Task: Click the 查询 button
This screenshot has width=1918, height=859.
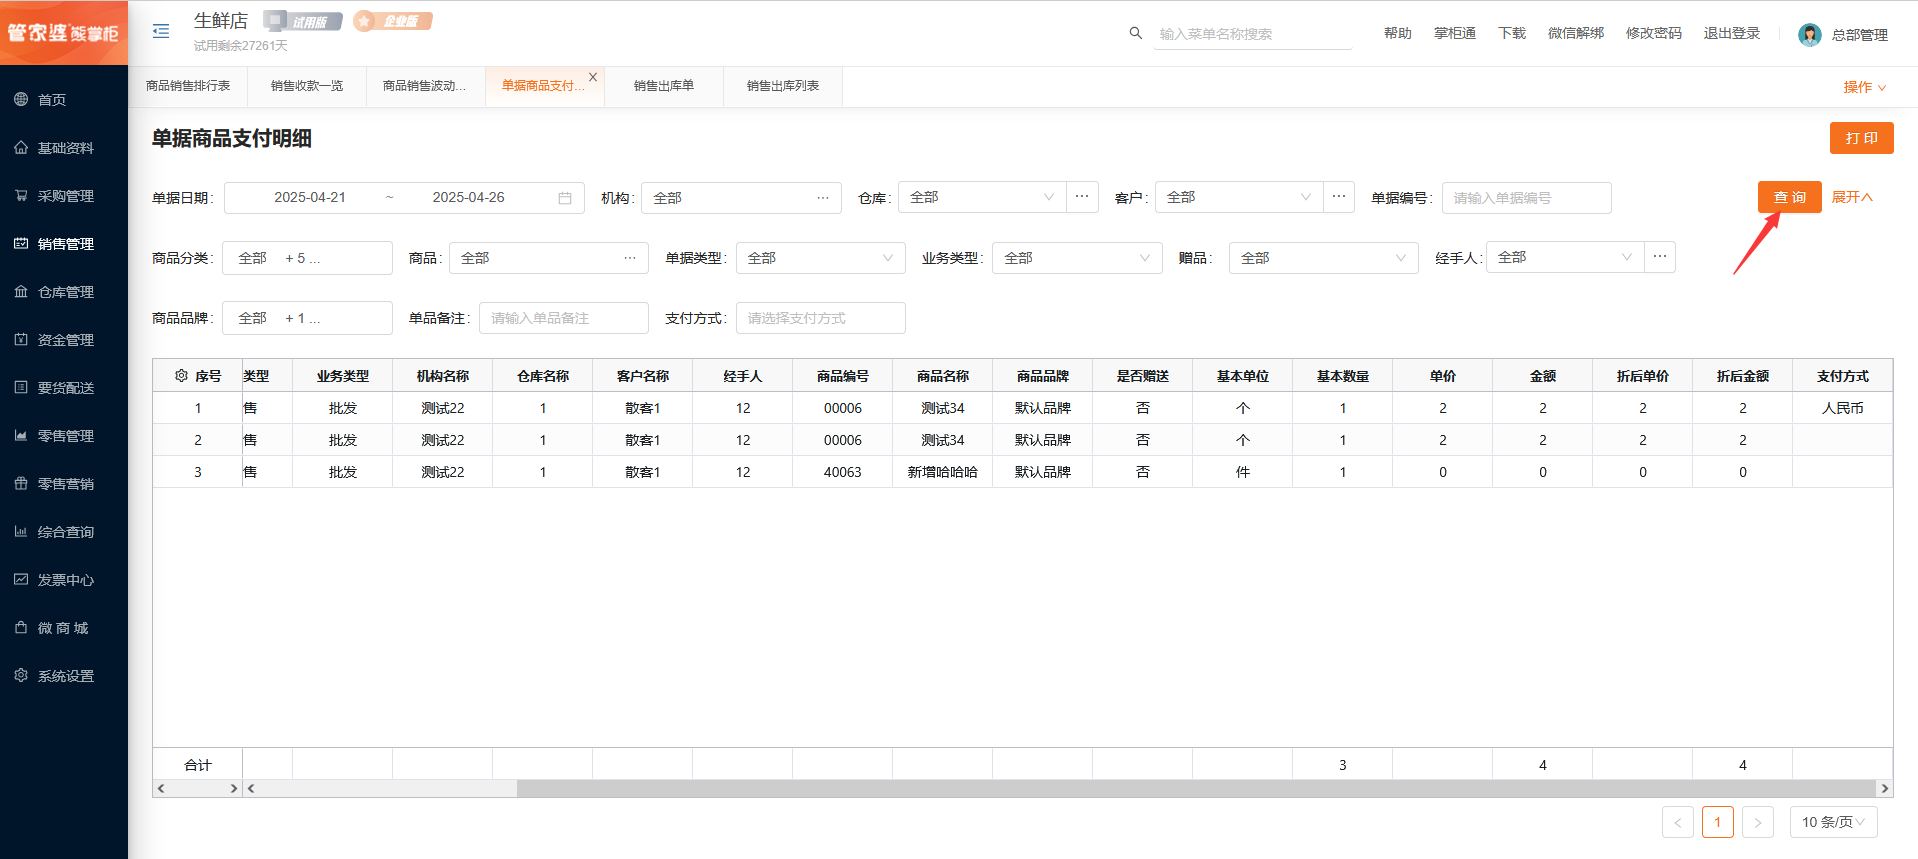Action: pyautogui.click(x=1789, y=197)
